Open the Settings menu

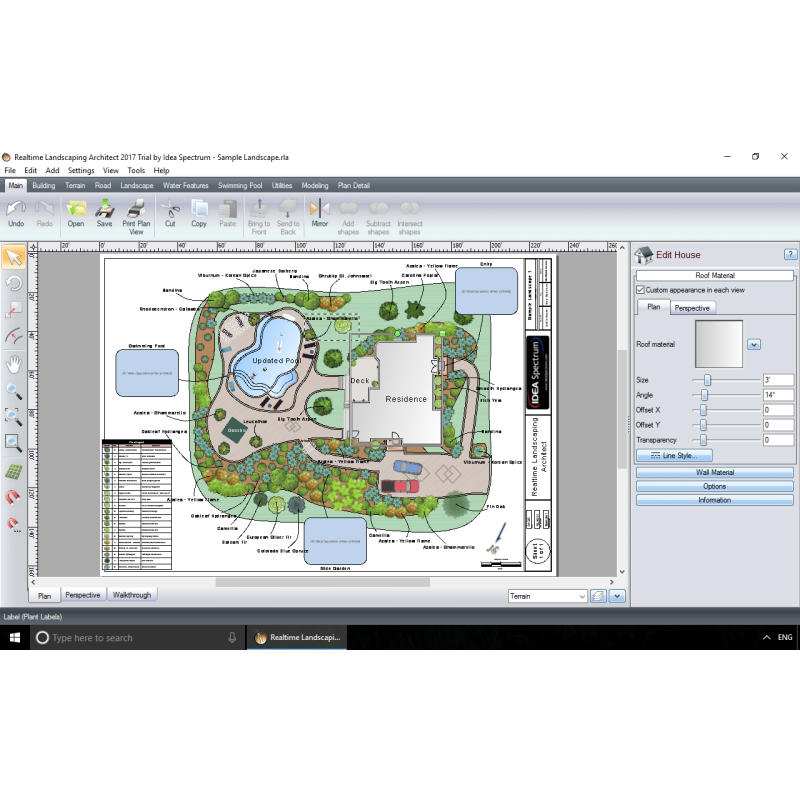coord(81,171)
